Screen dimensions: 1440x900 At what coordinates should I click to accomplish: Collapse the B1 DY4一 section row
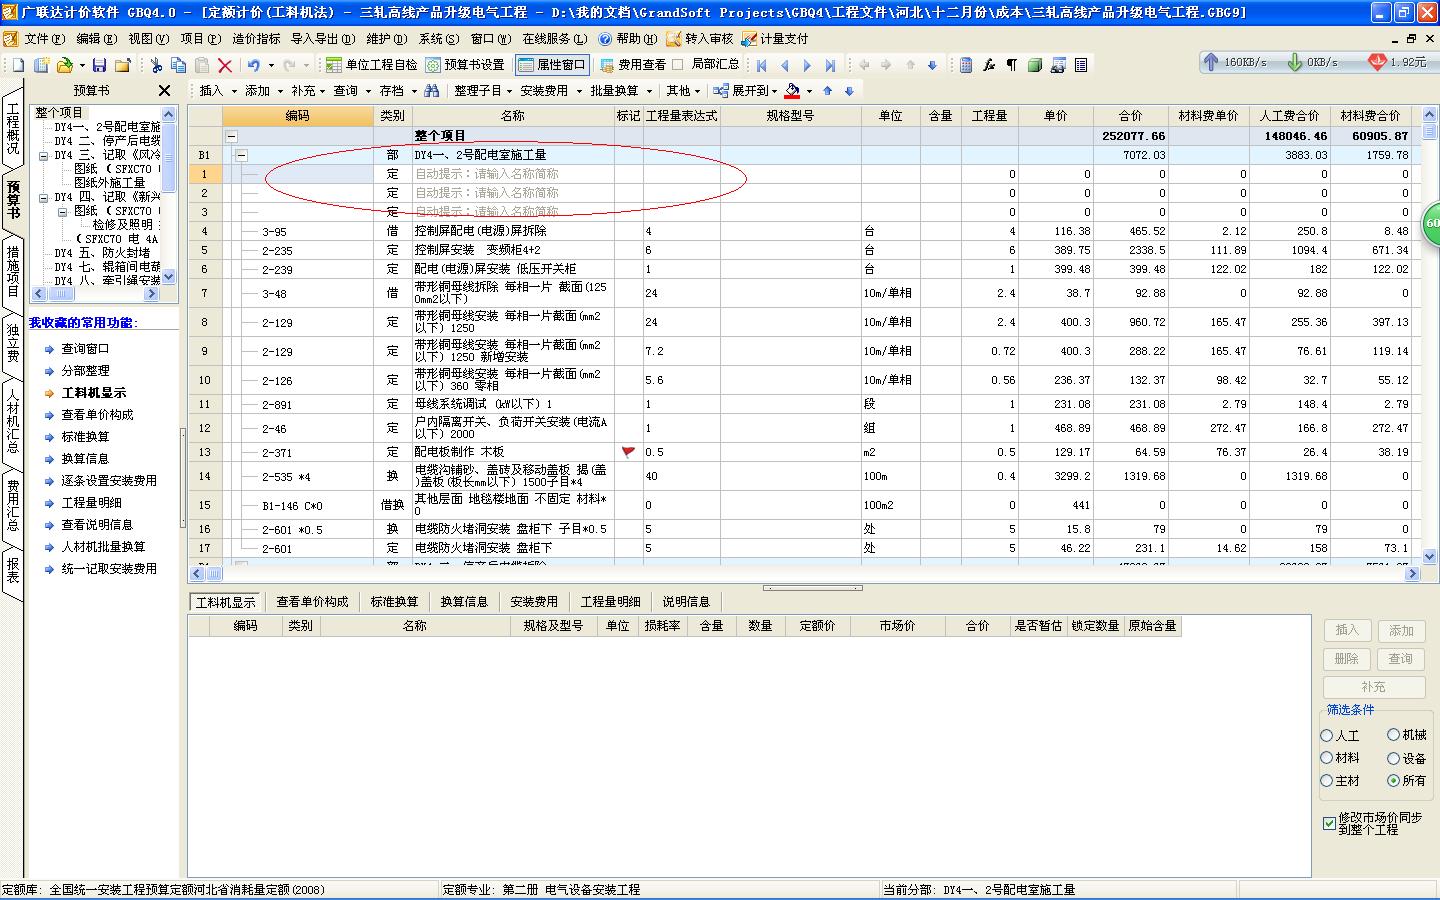[241, 155]
